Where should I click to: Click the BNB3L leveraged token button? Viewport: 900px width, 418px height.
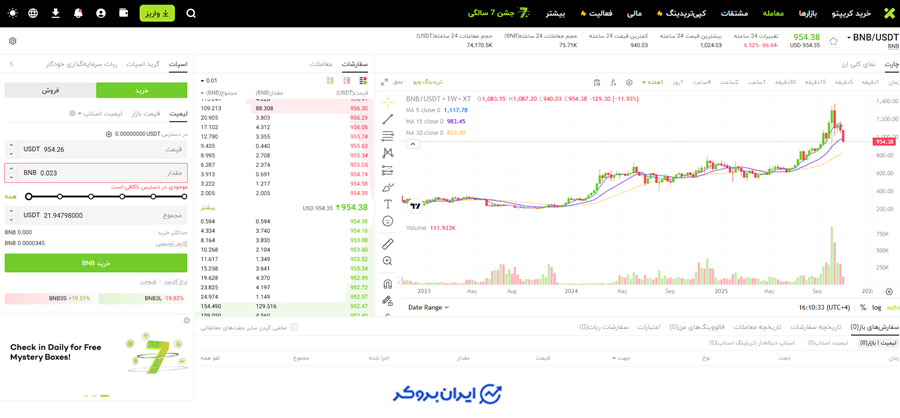pyautogui.click(x=143, y=299)
